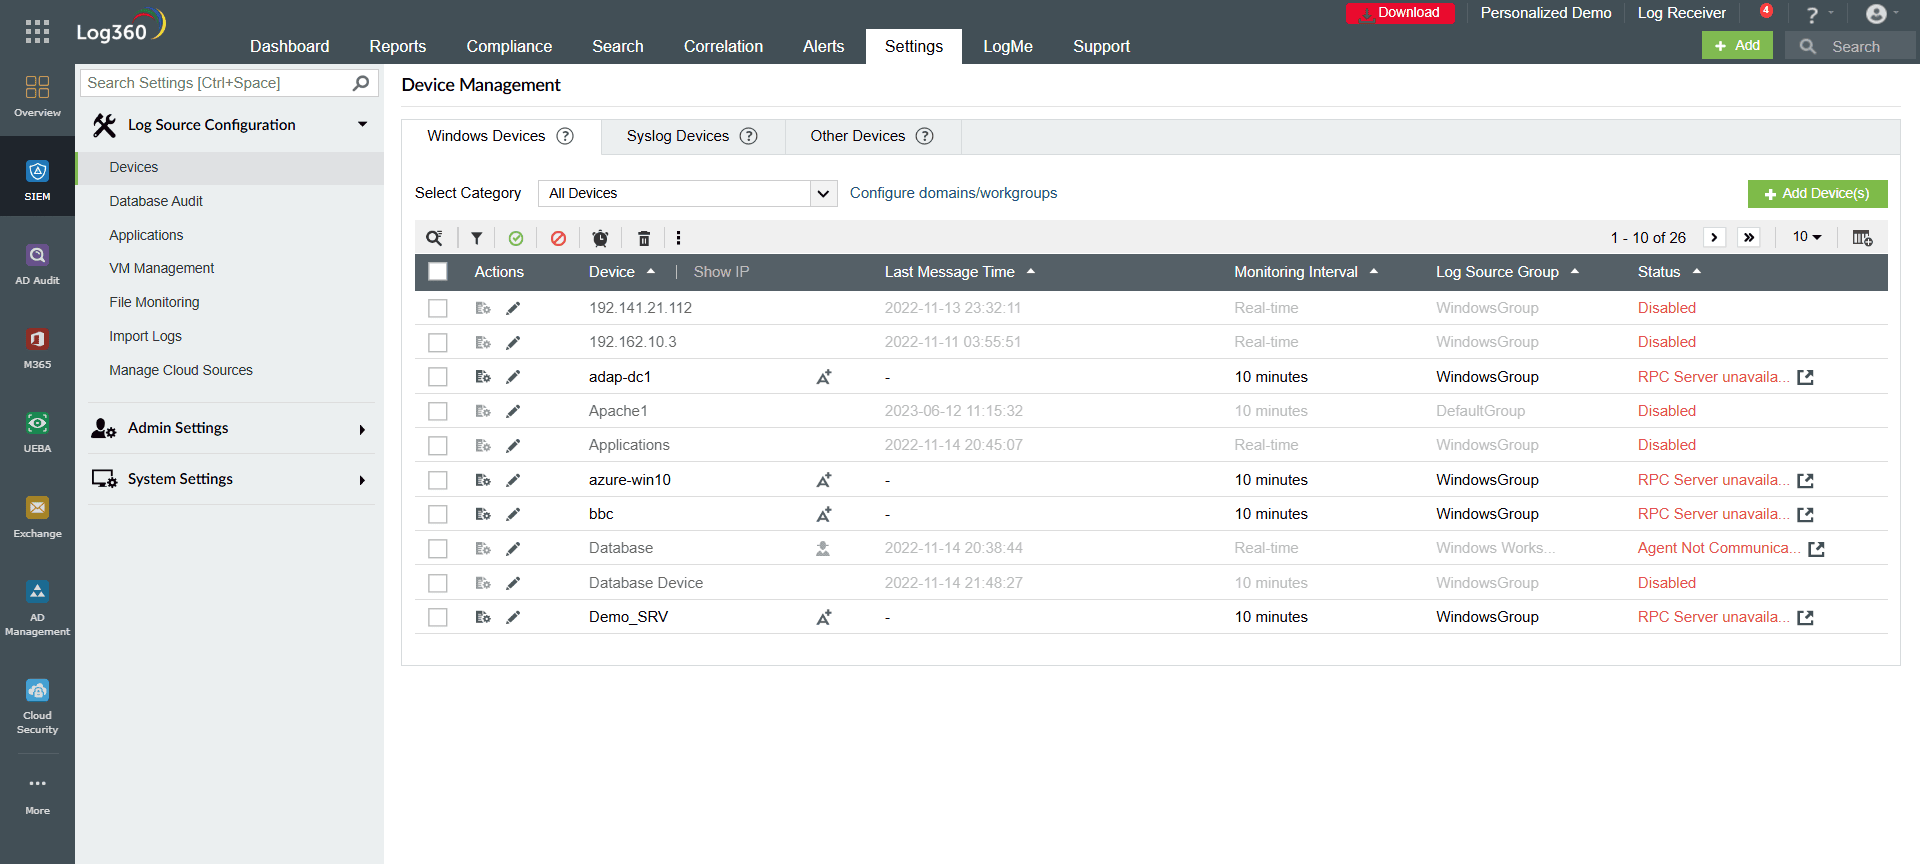Check the box for 192.162.10.3
The width and height of the screenshot is (1920, 864).
click(x=438, y=342)
